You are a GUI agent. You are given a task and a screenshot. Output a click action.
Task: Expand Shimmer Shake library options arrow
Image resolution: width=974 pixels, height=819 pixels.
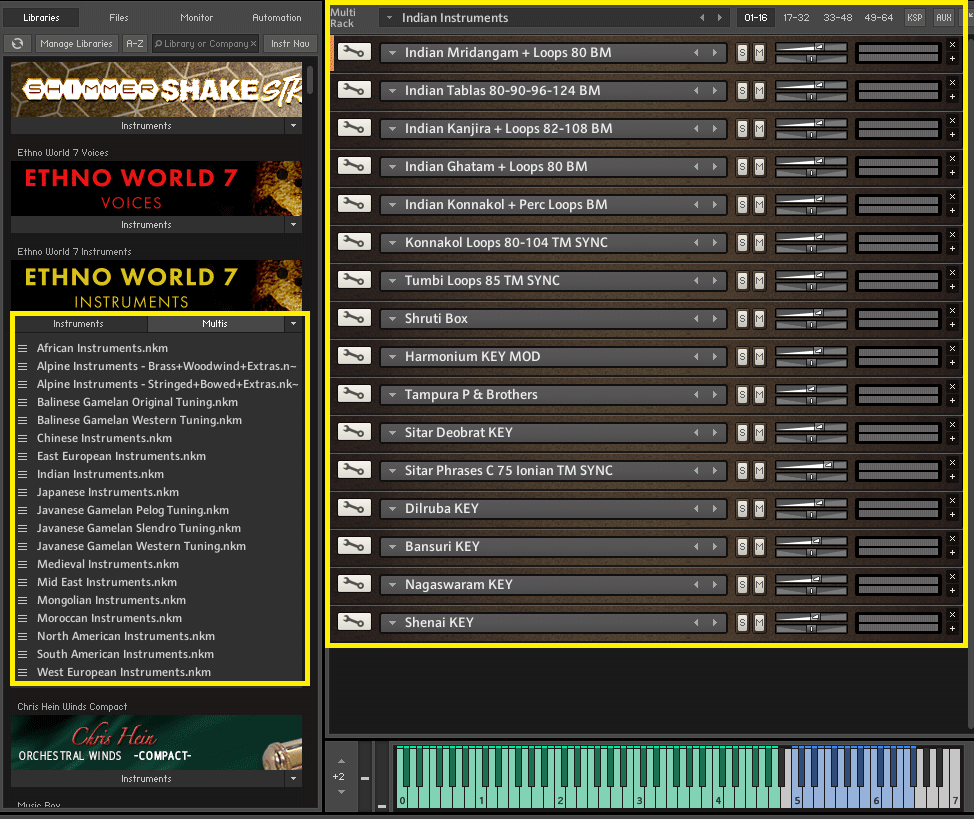(293, 126)
